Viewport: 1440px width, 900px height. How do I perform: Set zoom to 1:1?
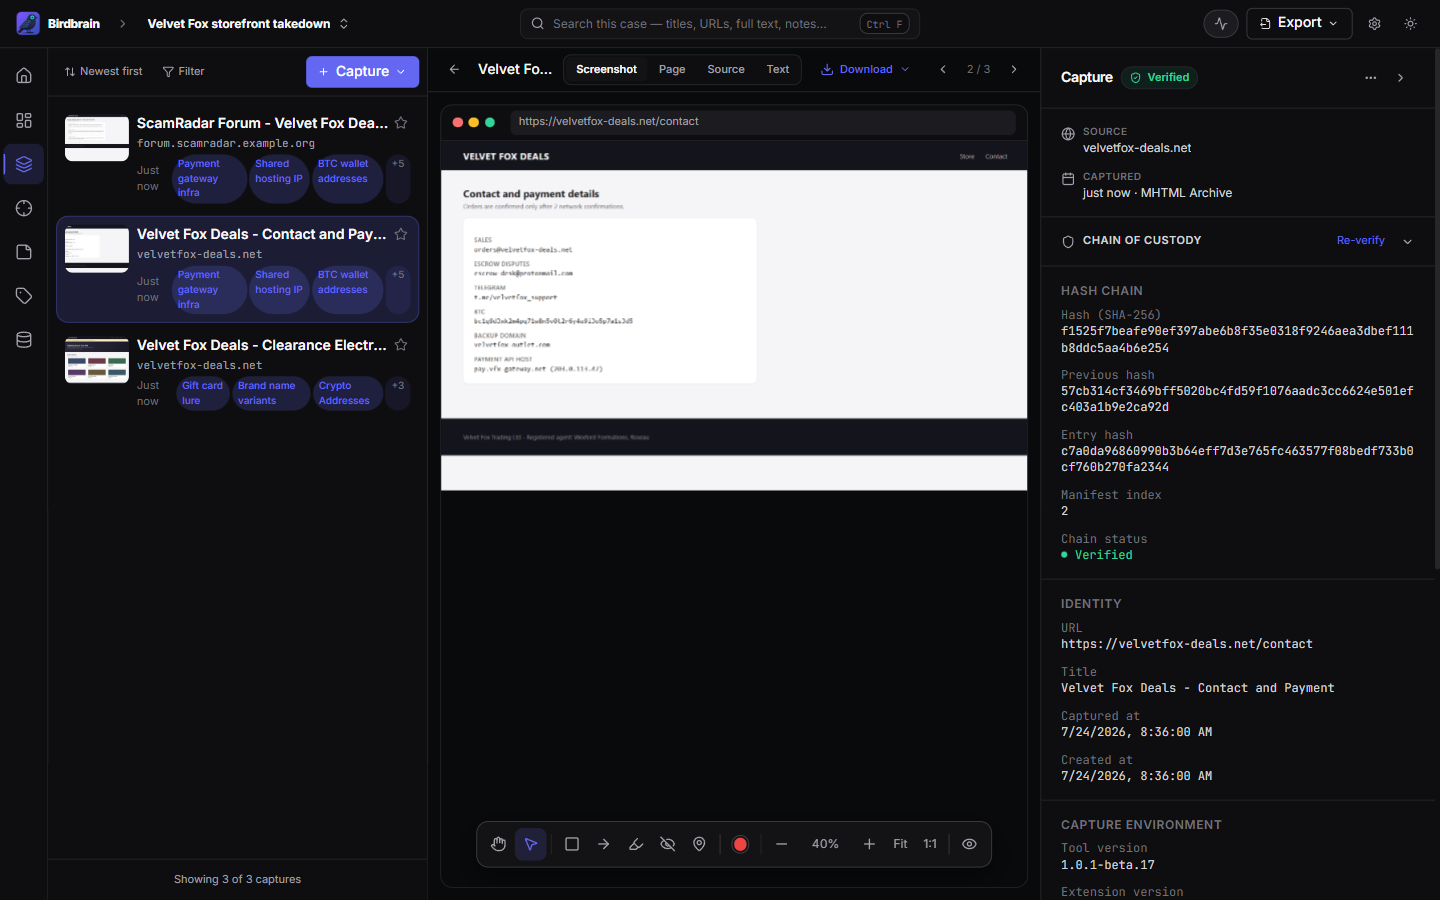(x=930, y=844)
